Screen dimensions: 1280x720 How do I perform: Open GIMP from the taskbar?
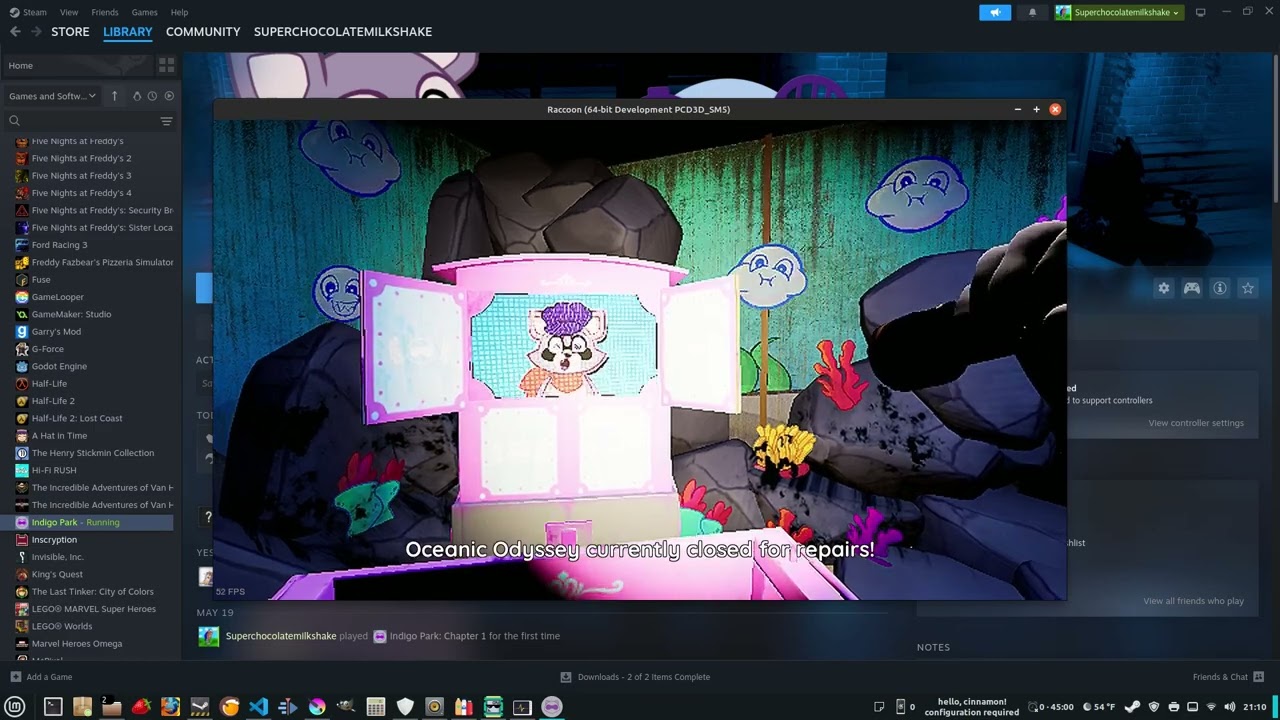[x=346, y=707]
